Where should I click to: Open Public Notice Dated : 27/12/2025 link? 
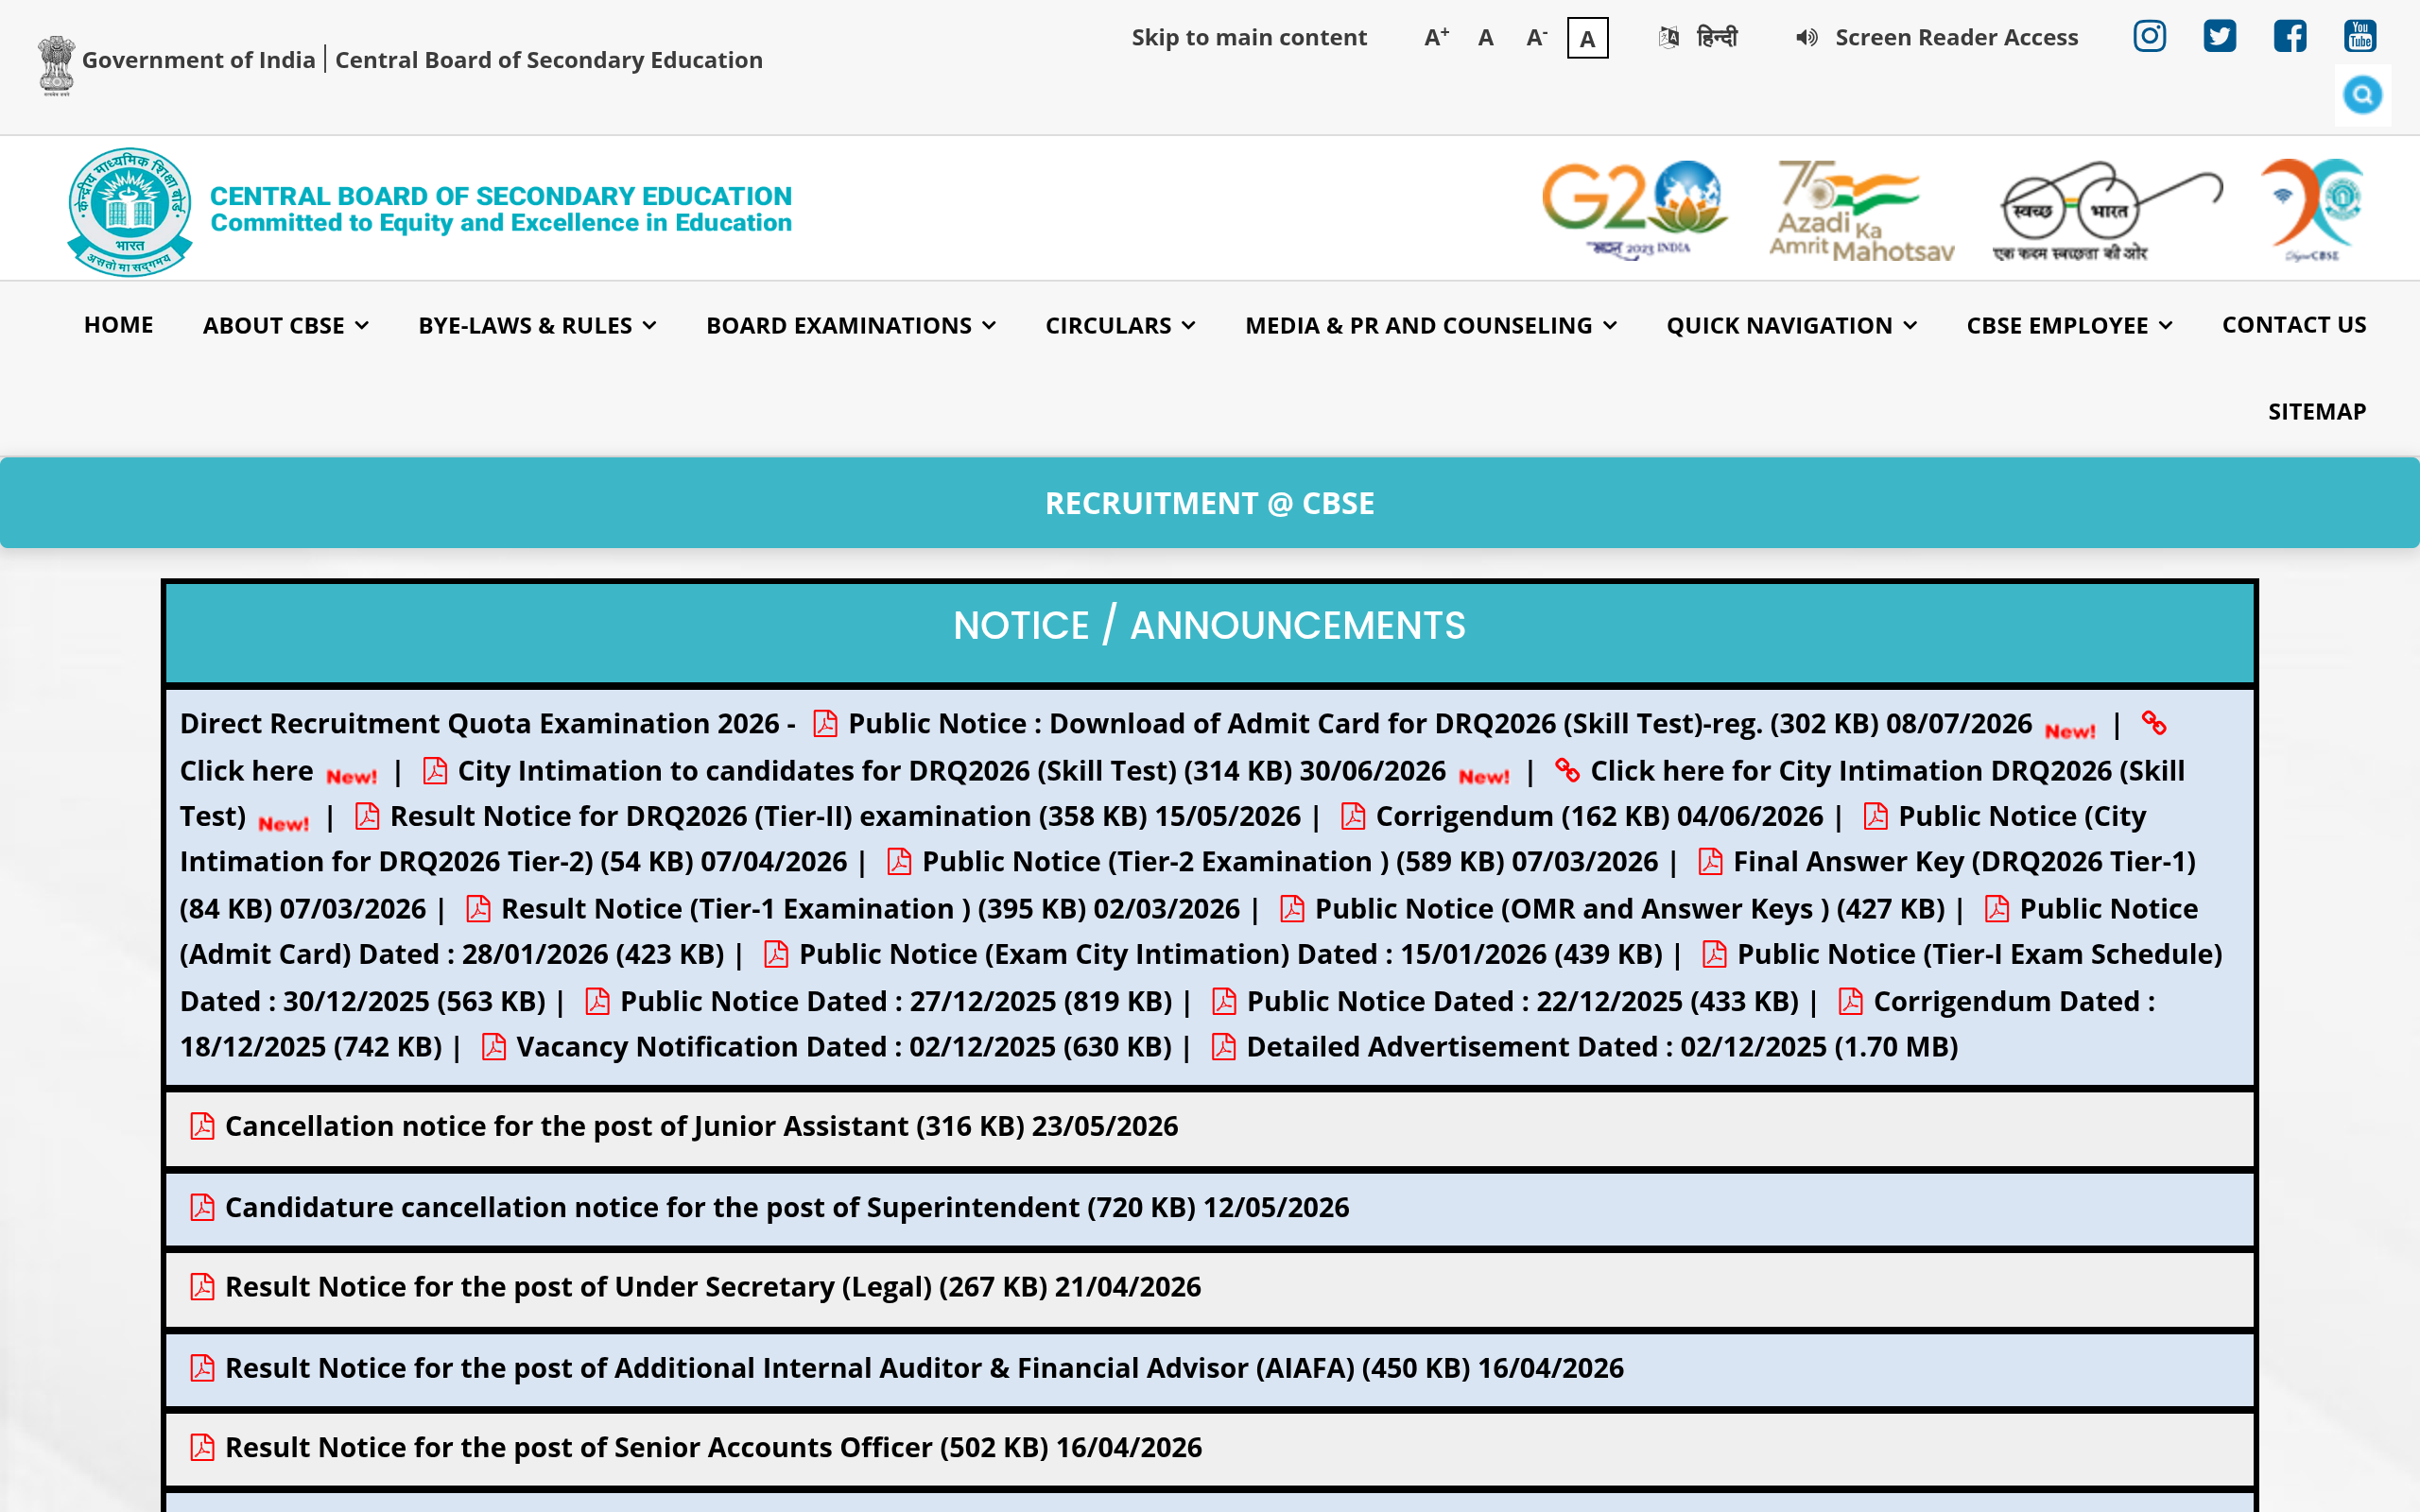(x=896, y=1001)
